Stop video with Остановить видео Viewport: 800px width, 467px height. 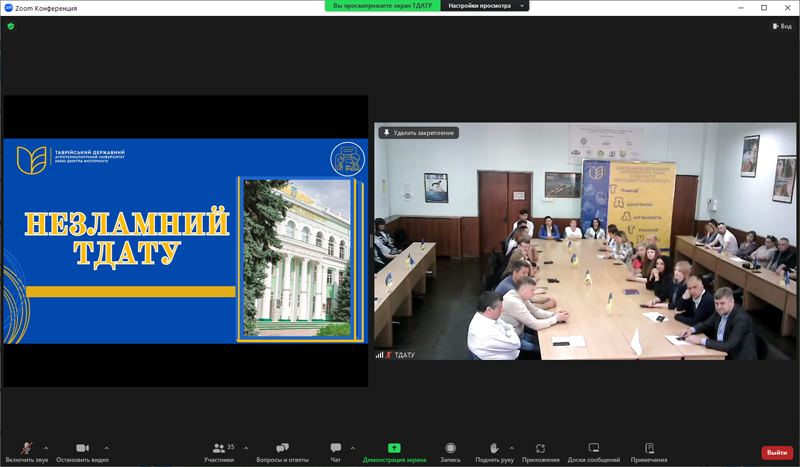click(x=82, y=453)
